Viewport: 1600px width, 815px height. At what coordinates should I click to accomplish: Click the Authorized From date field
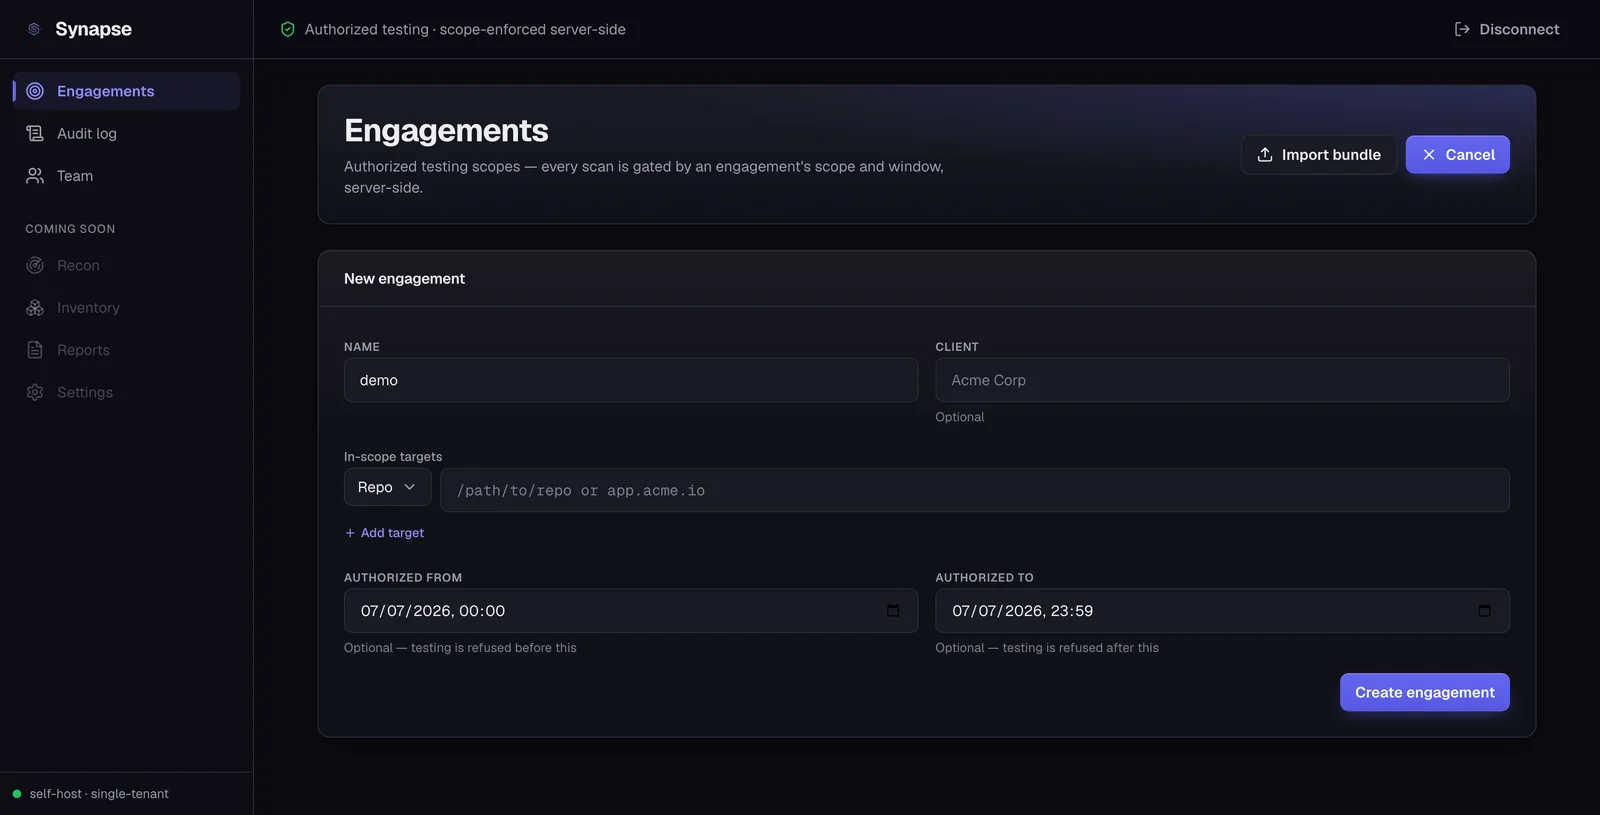point(631,610)
